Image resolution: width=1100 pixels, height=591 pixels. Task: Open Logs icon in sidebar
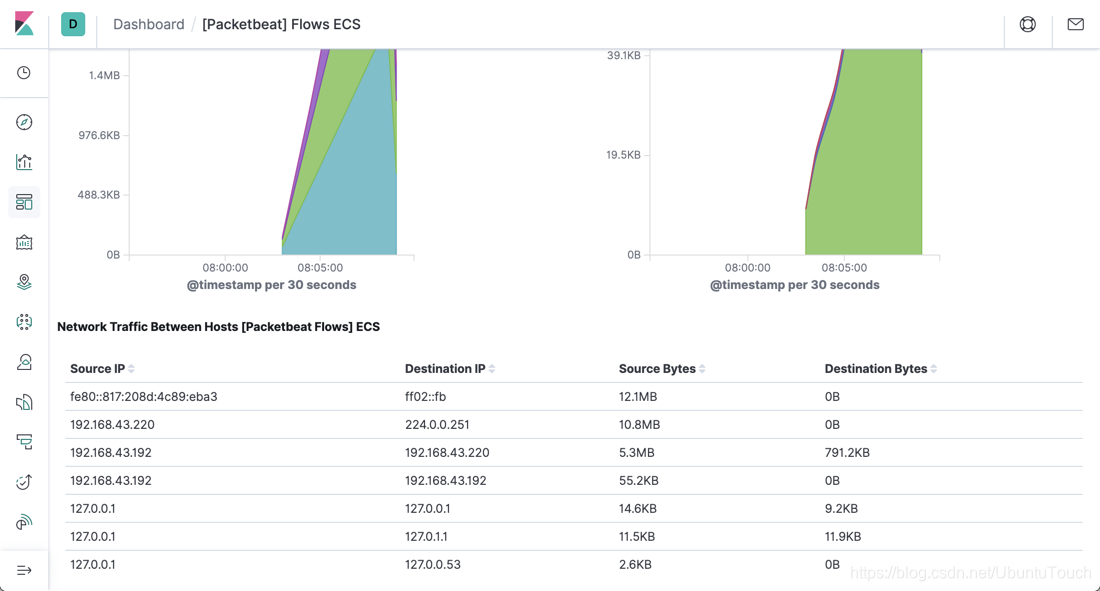pos(24,402)
